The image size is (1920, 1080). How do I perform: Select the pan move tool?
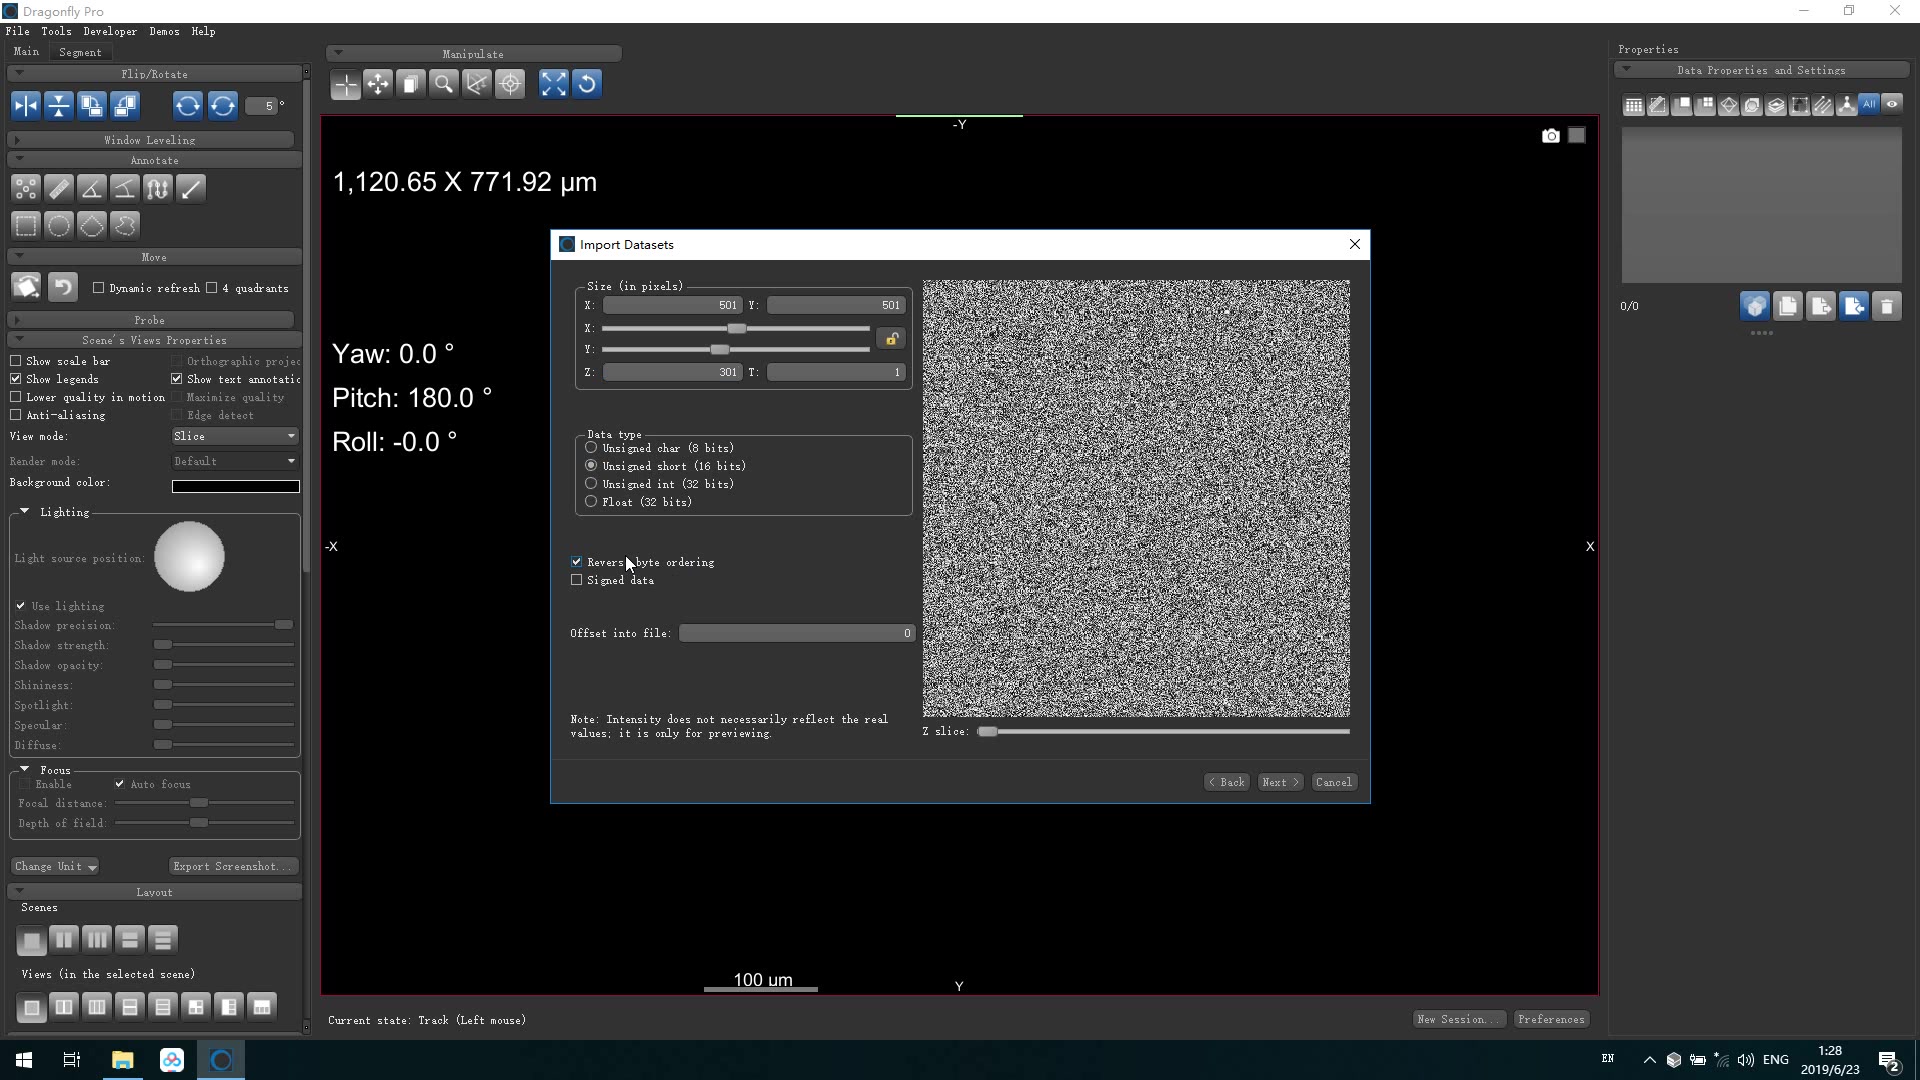[x=378, y=85]
